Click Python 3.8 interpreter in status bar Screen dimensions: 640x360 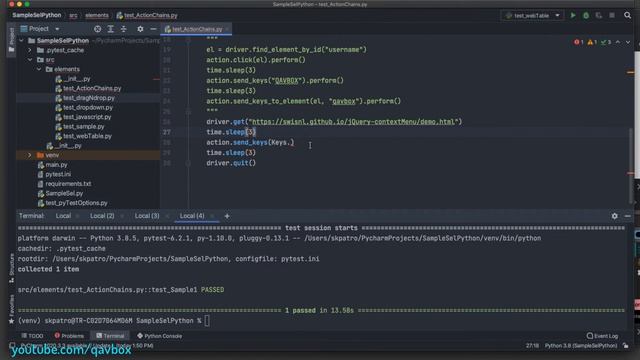tap(581, 346)
